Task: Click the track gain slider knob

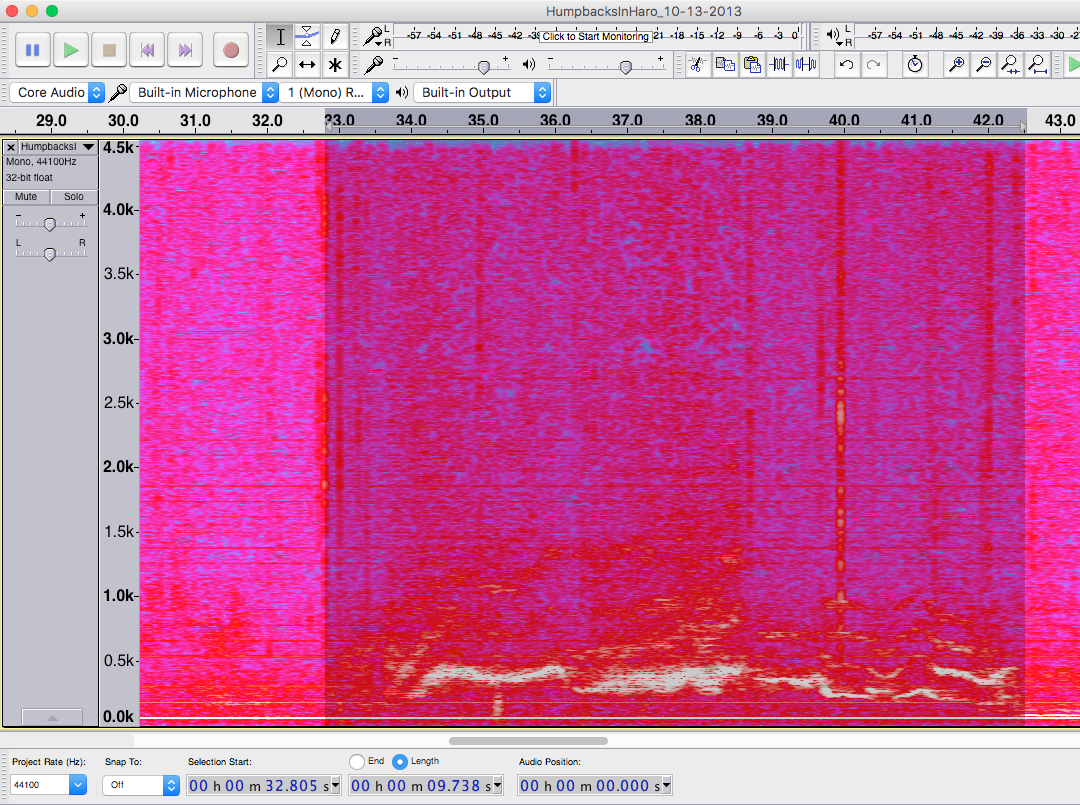Action: pyautogui.click(x=49, y=225)
